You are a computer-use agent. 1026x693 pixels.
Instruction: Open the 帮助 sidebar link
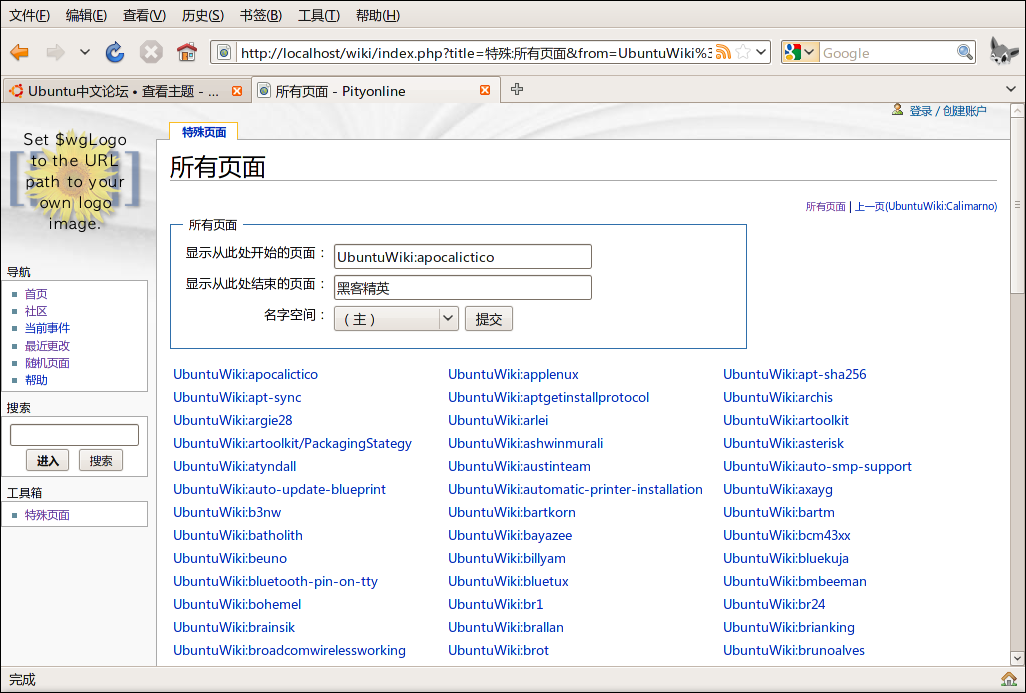coord(36,380)
